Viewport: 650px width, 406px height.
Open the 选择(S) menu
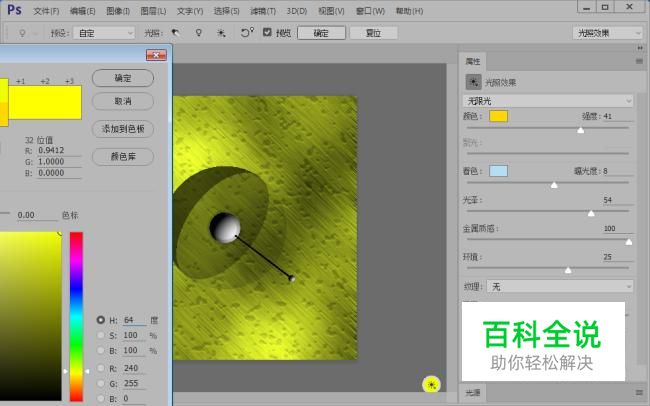click(x=226, y=11)
